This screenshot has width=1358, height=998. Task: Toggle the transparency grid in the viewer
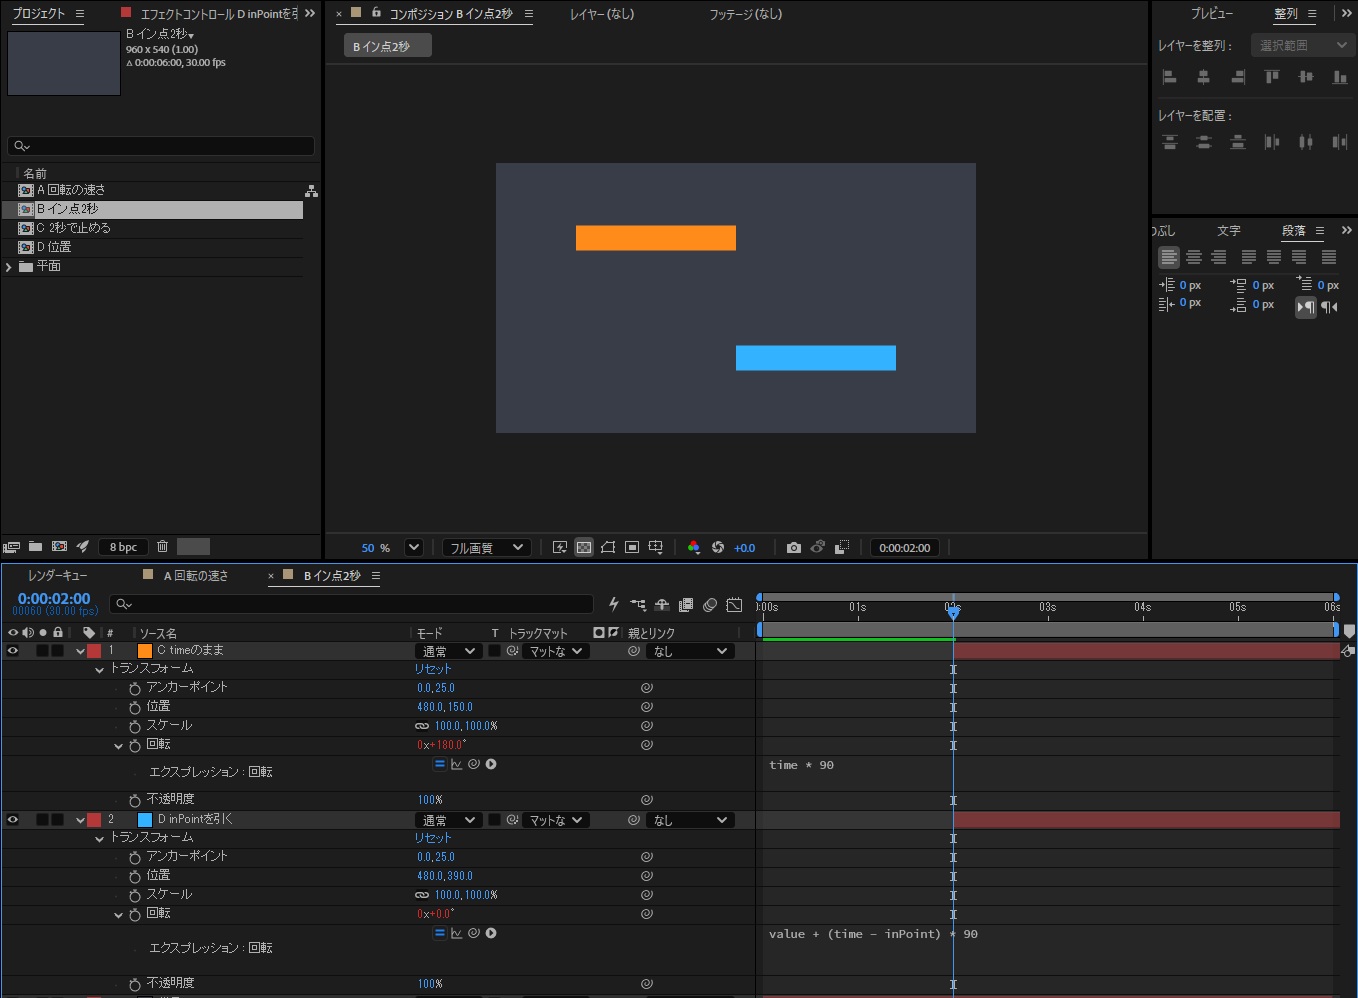coord(584,547)
